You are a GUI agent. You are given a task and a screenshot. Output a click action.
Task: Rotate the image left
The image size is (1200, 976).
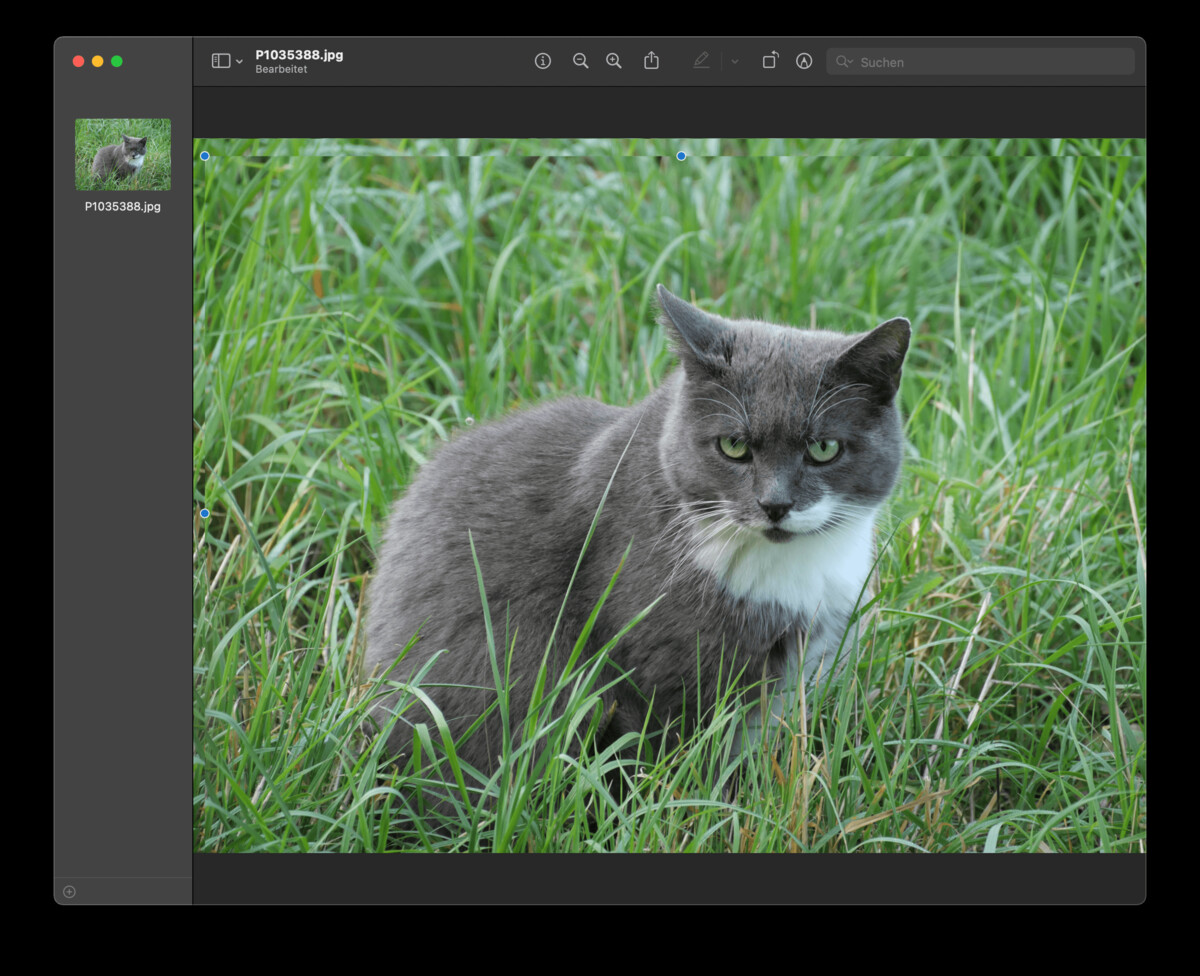pos(769,61)
